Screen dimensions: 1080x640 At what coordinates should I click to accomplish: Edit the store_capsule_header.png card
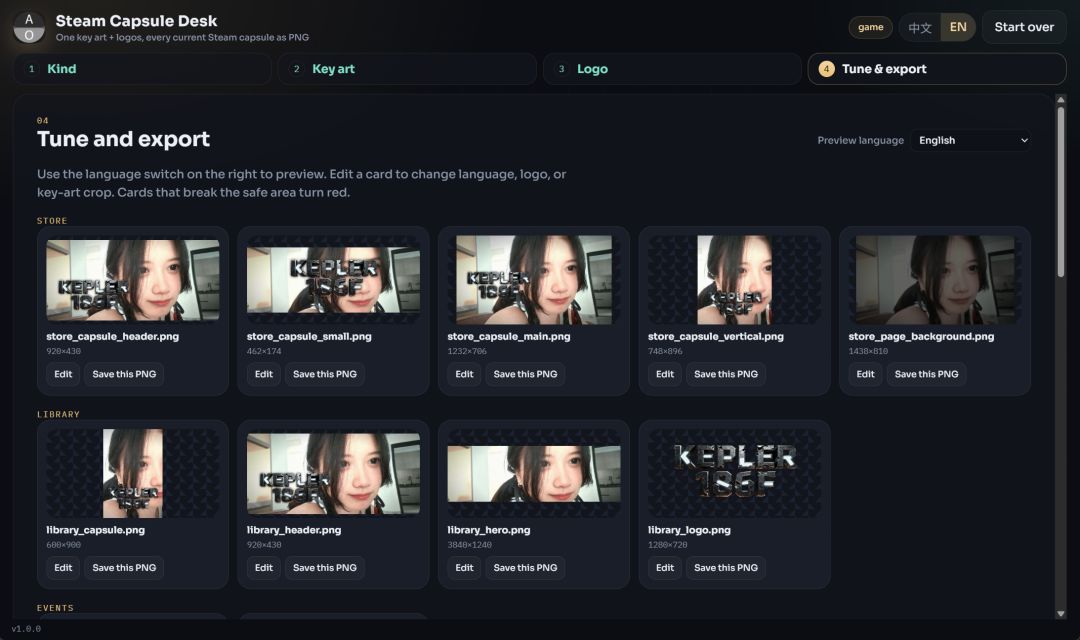coord(63,374)
